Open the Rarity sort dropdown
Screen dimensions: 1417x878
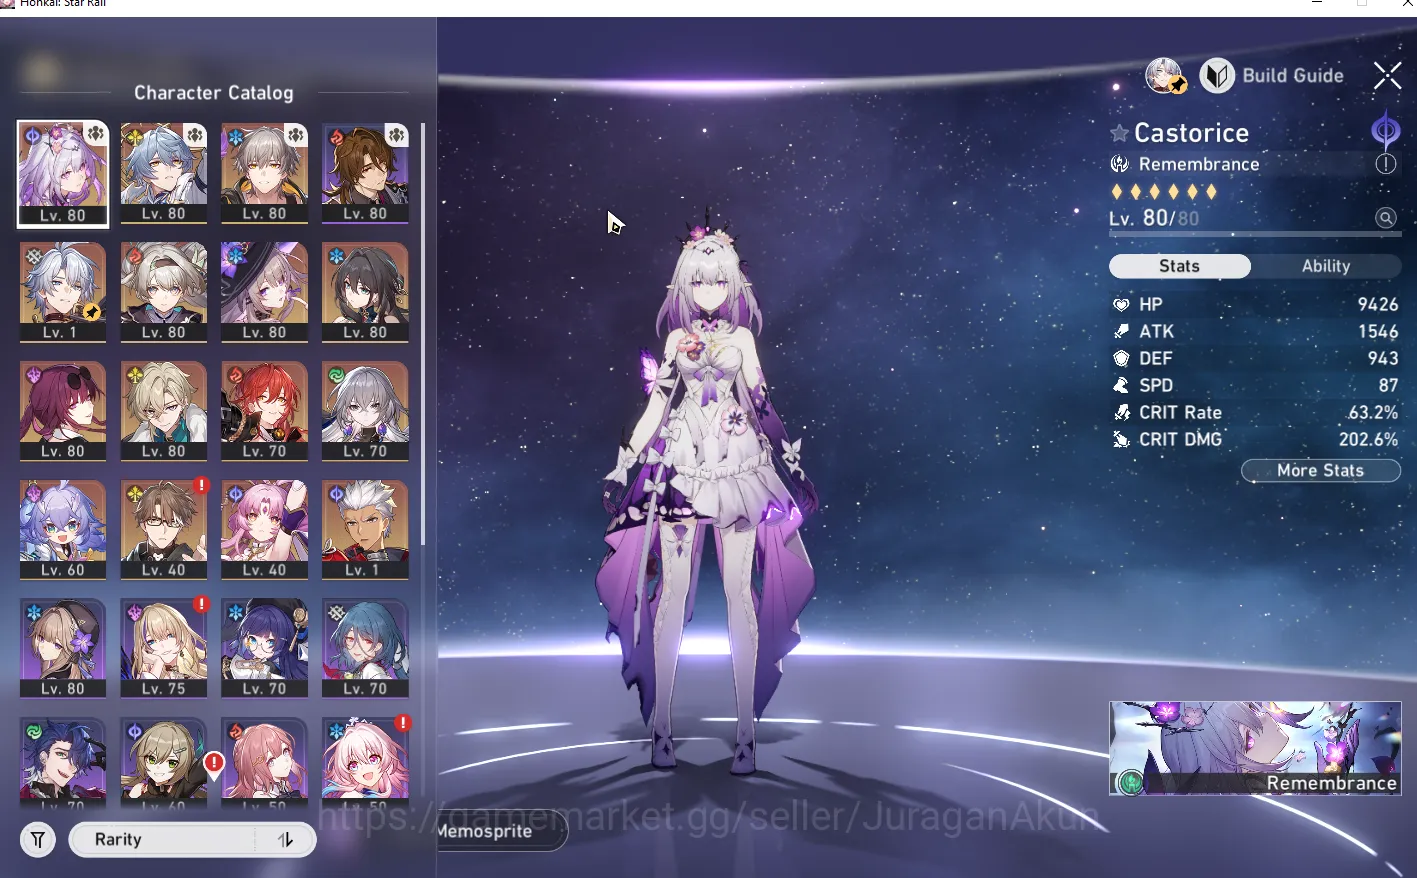click(x=162, y=840)
